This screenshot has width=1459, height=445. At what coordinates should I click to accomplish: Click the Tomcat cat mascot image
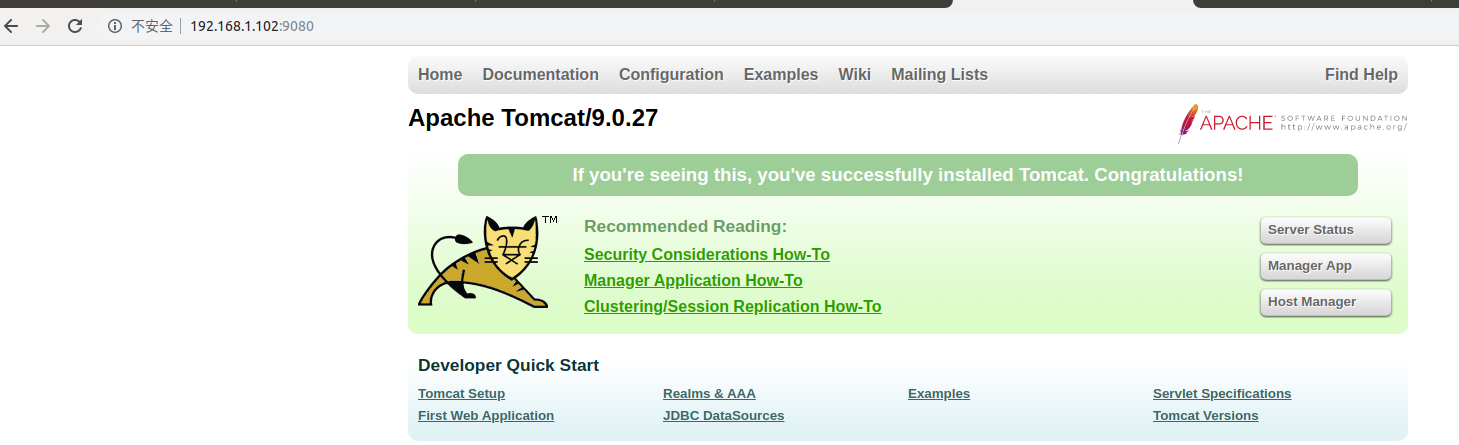(487, 261)
